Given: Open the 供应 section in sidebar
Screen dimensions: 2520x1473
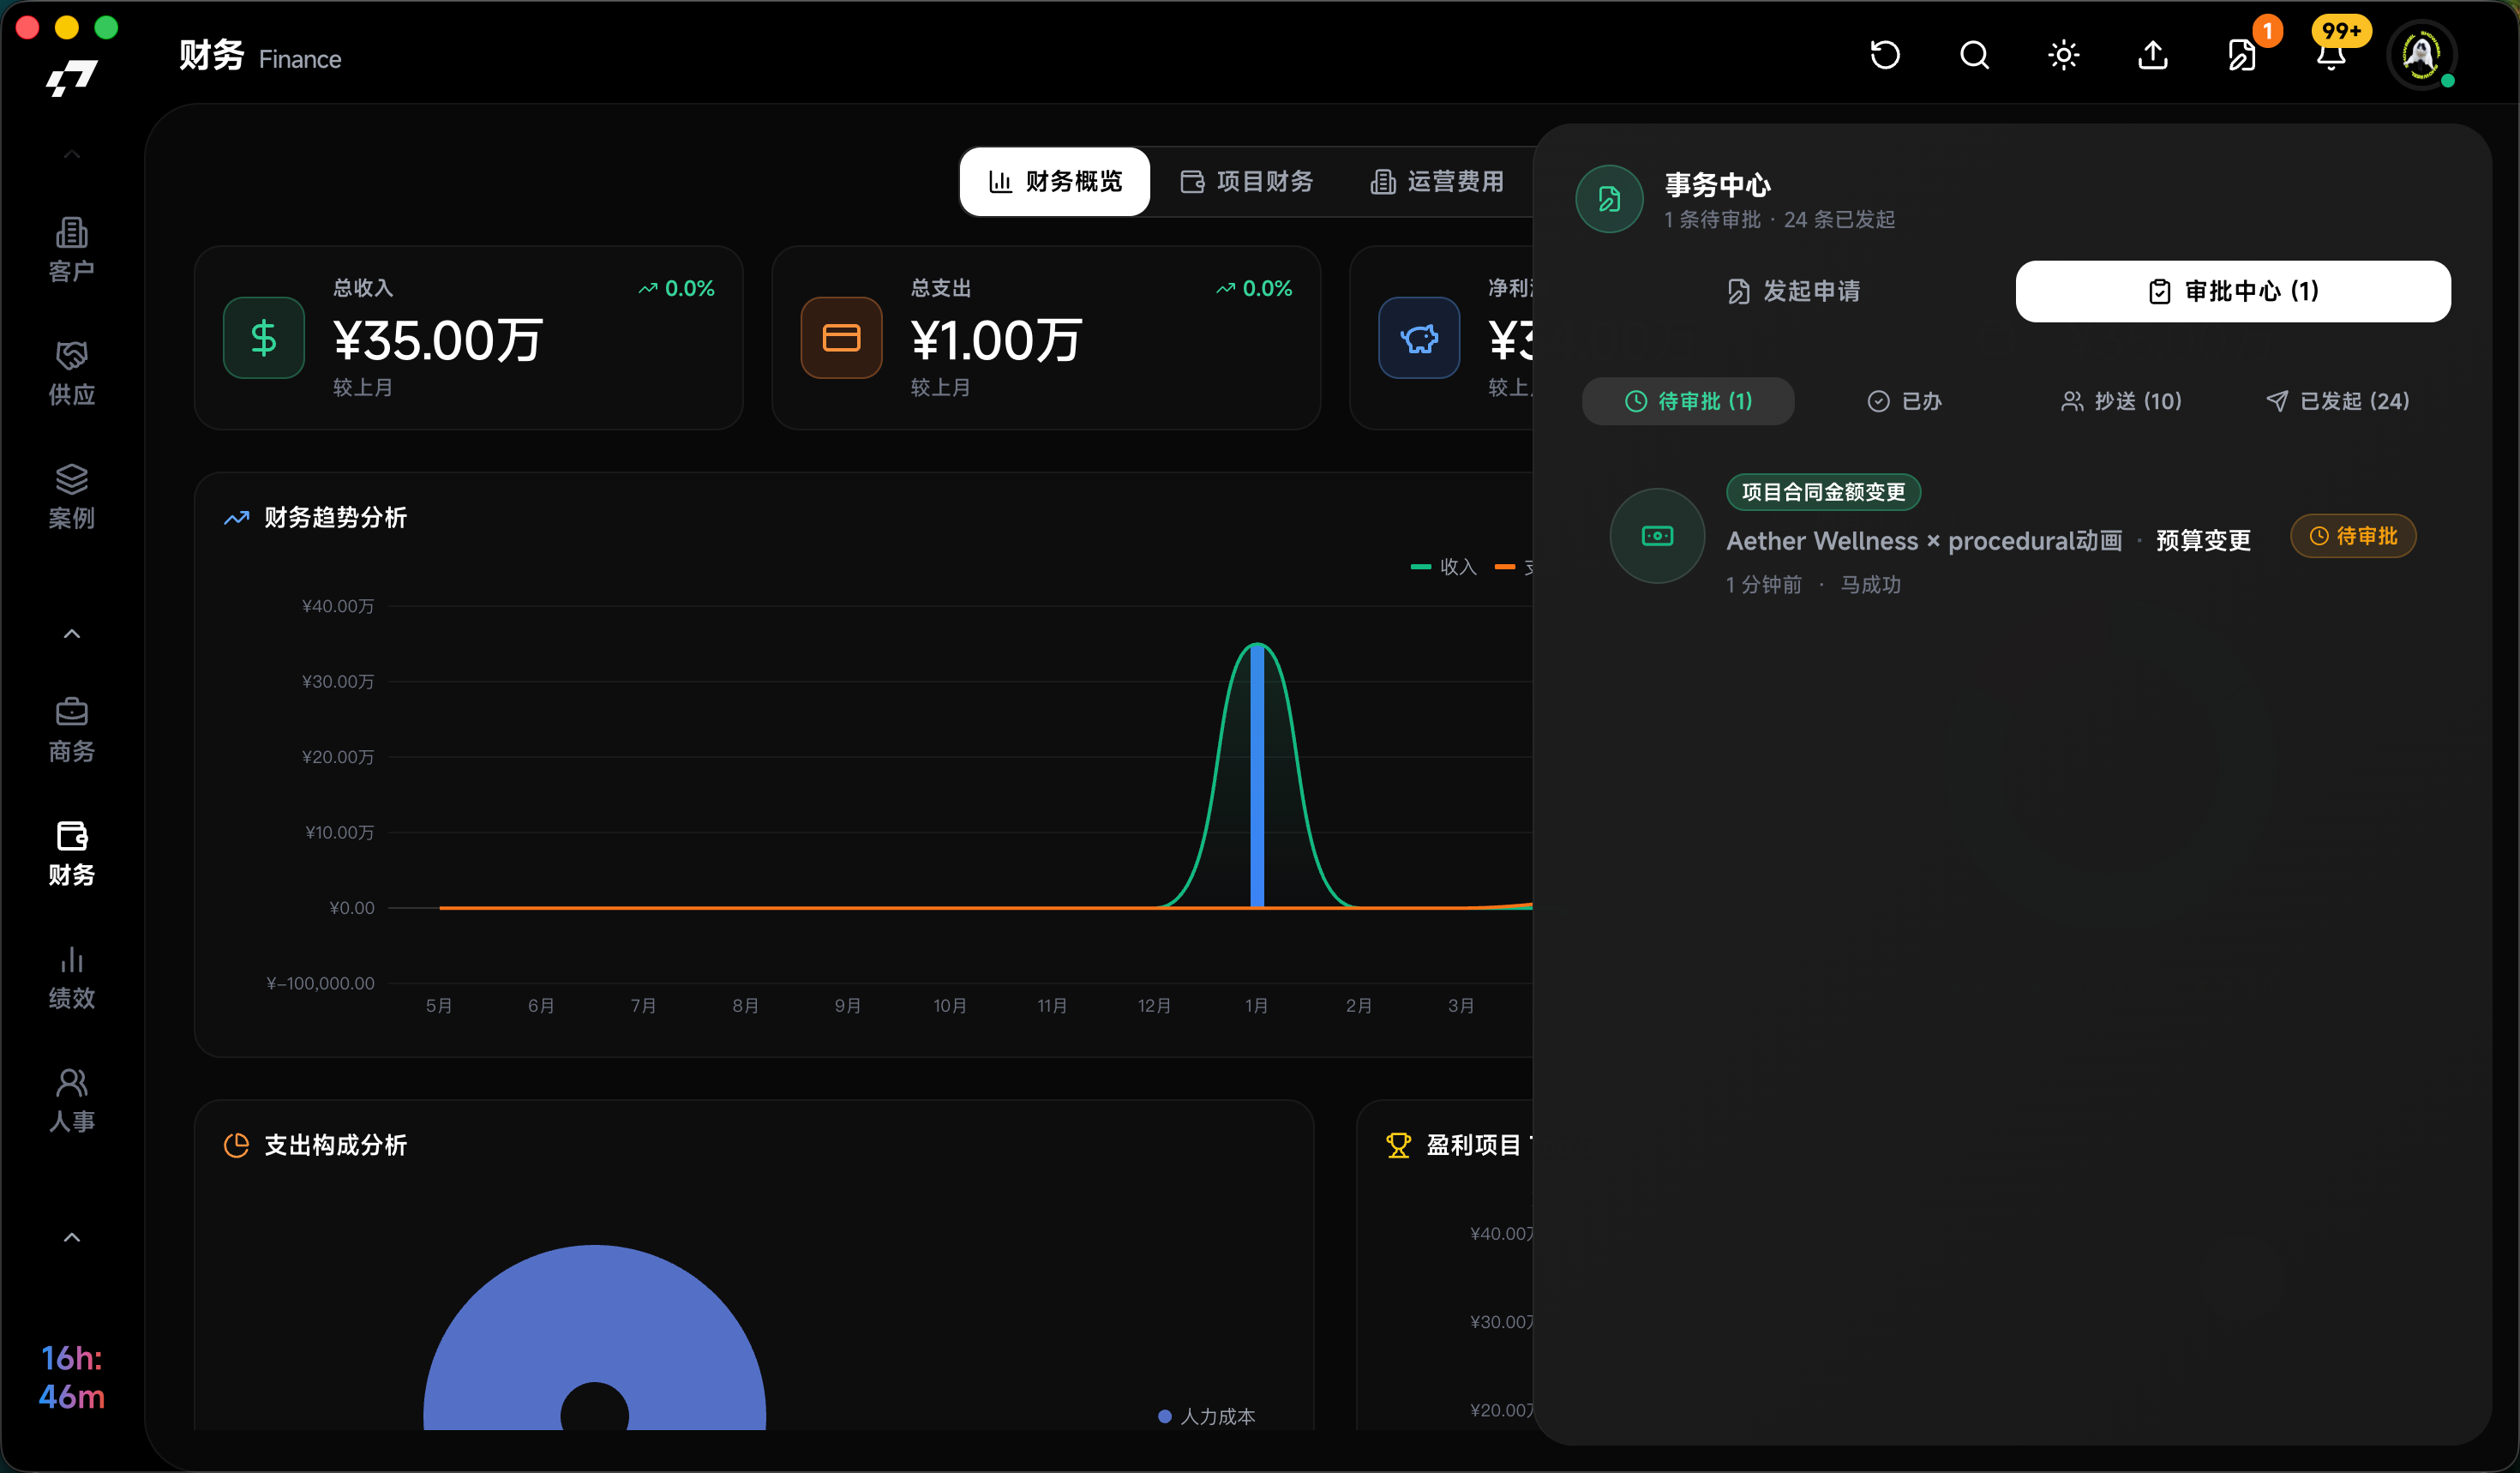Looking at the screenshot, I should [x=72, y=373].
